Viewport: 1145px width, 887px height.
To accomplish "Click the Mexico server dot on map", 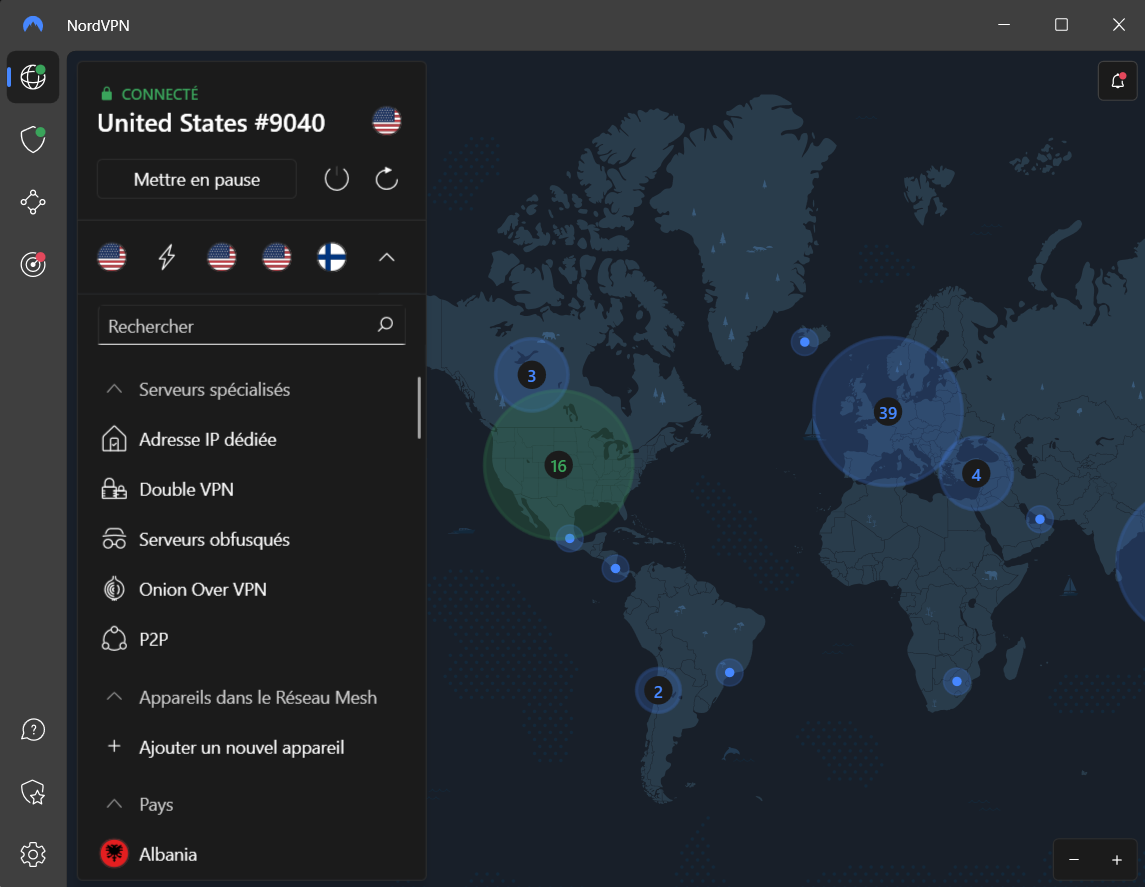I will (x=570, y=538).
